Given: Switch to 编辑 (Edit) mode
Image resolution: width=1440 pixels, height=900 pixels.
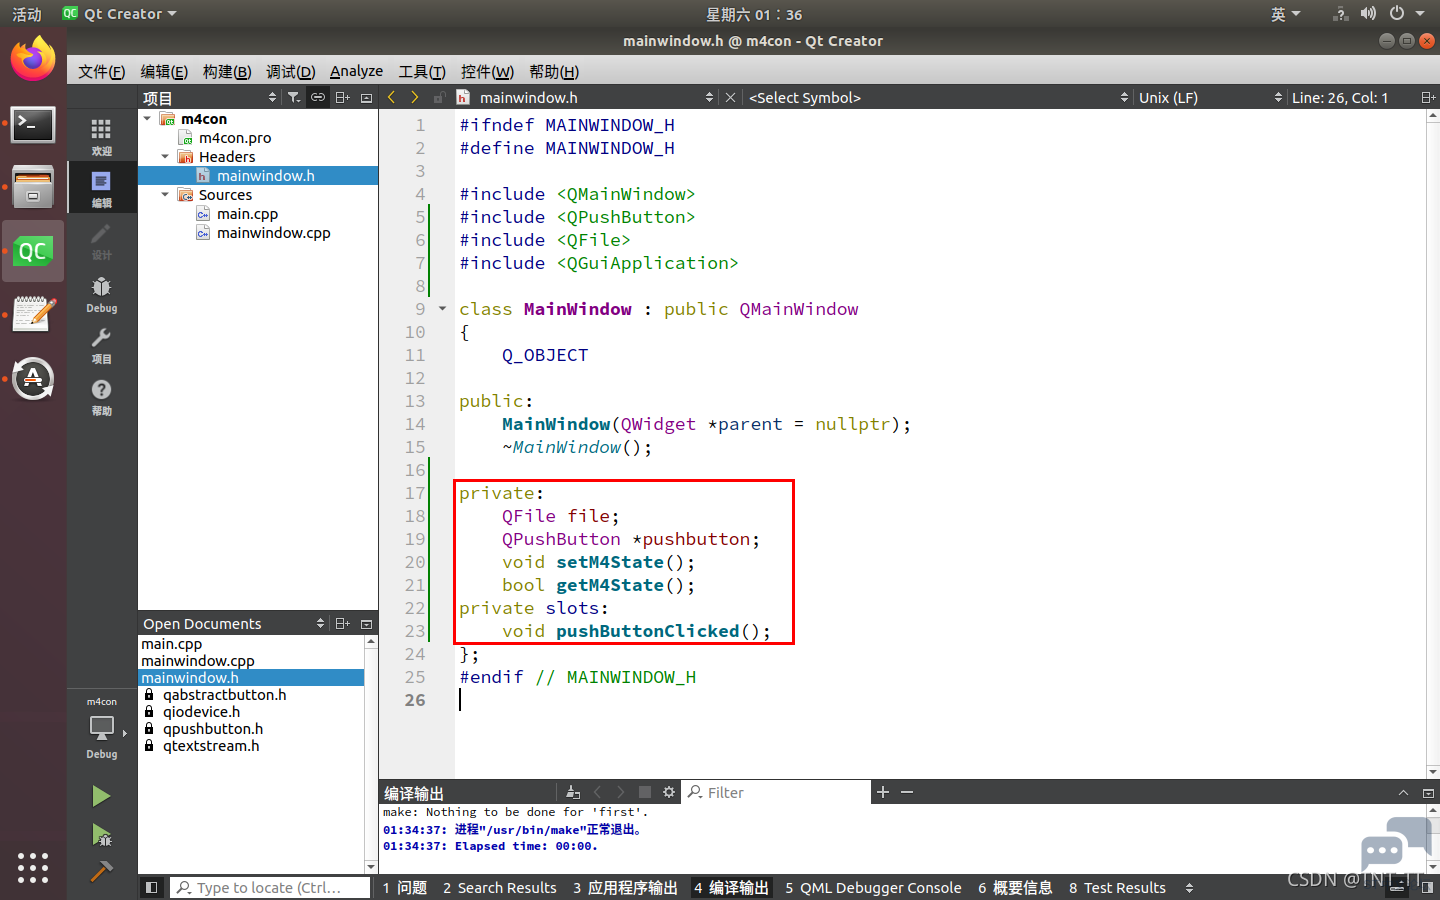Looking at the screenshot, I should tap(101, 187).
